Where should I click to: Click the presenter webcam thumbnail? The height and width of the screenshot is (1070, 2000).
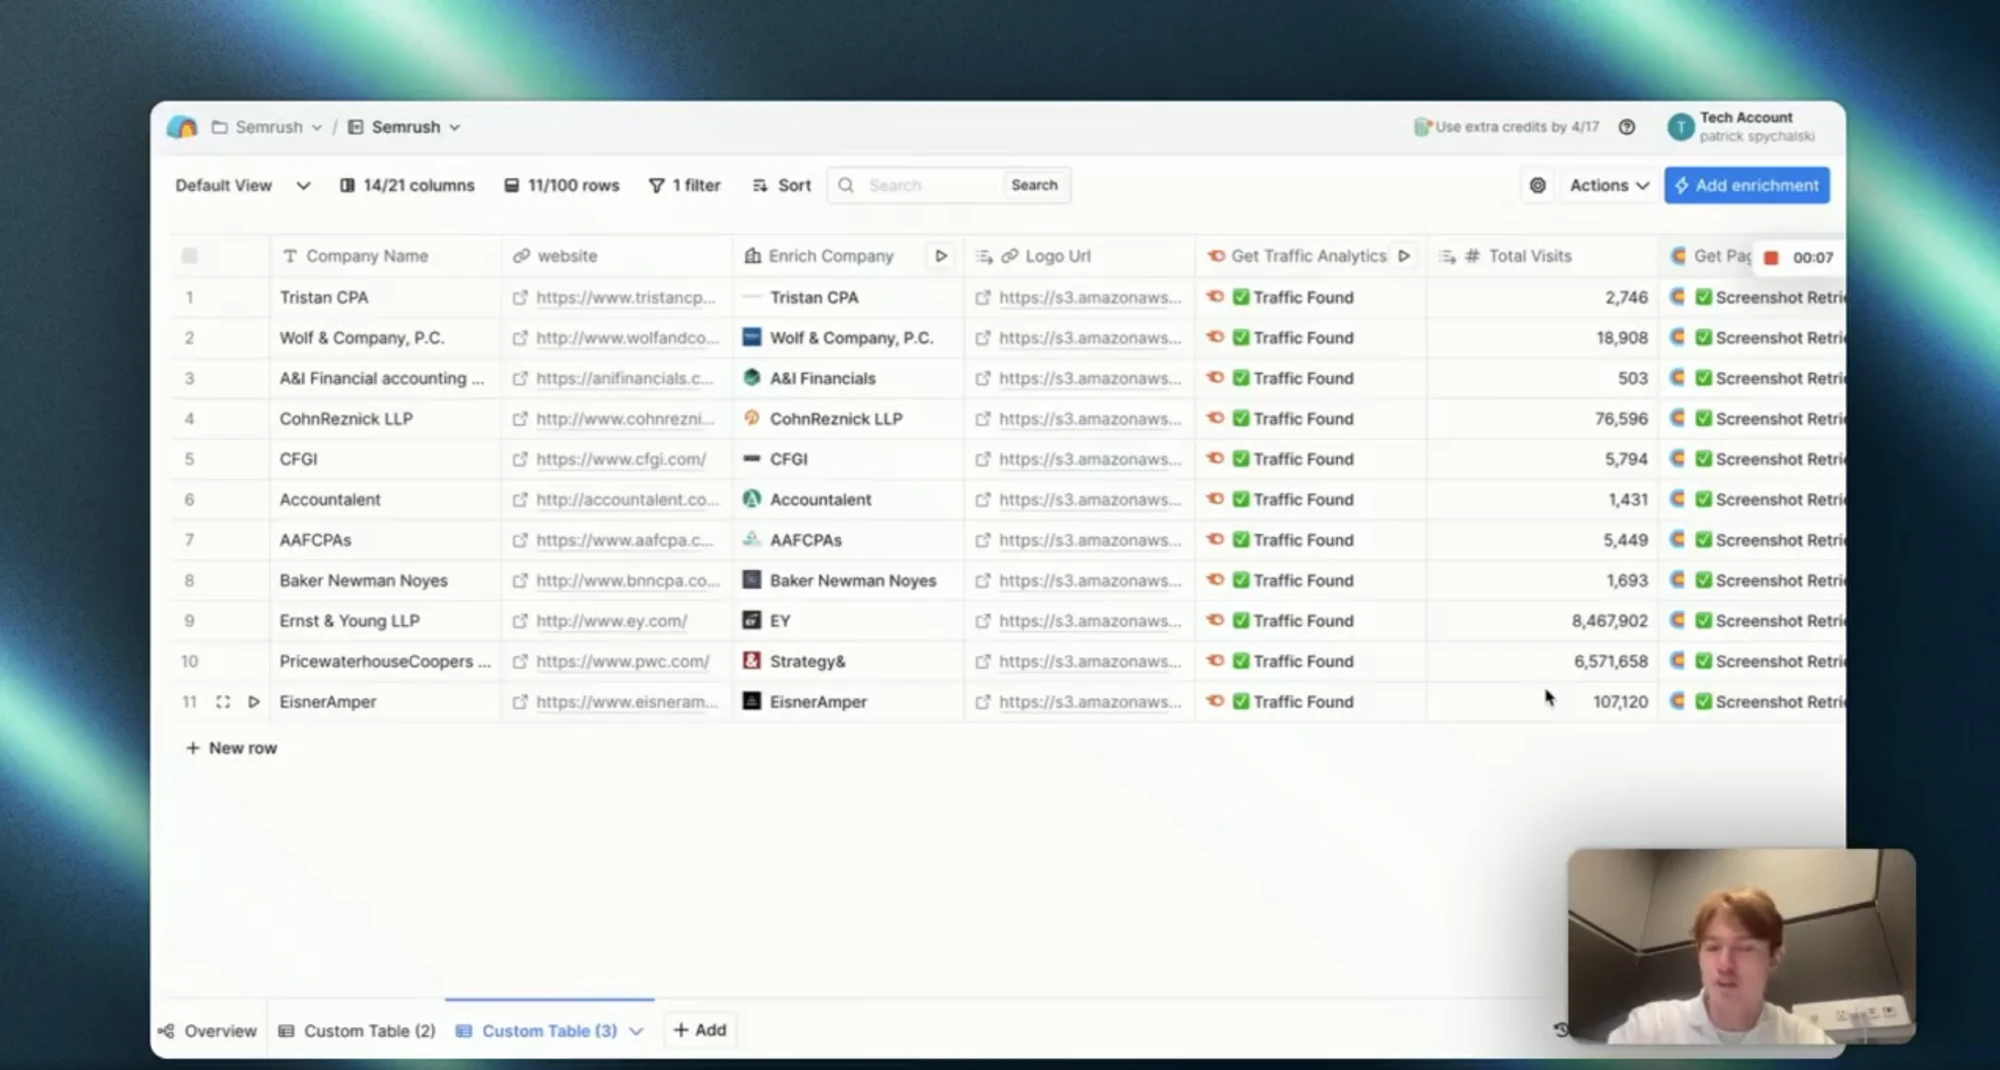tap(1741, 946)
